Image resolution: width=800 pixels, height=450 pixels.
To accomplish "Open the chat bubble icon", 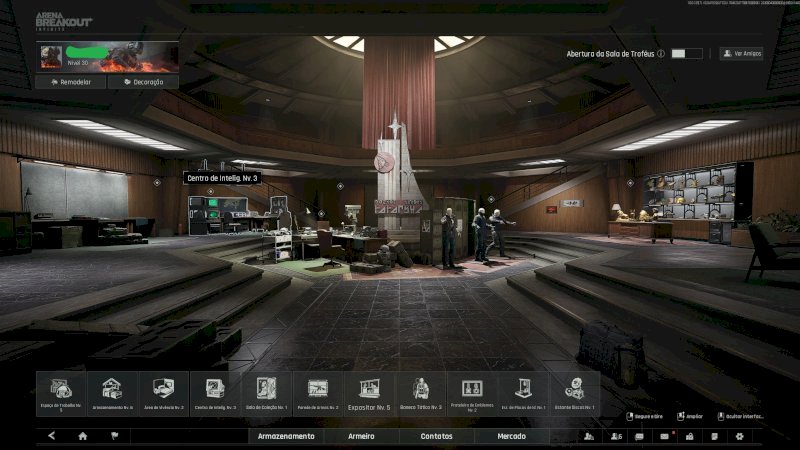I will click(x=639, y=436).
